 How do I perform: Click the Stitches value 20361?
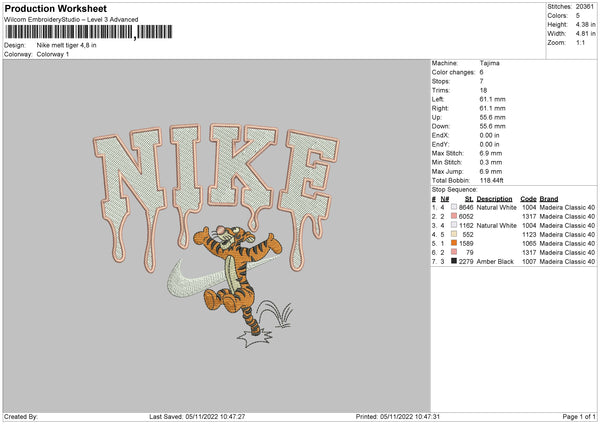[x=585, y=7]
